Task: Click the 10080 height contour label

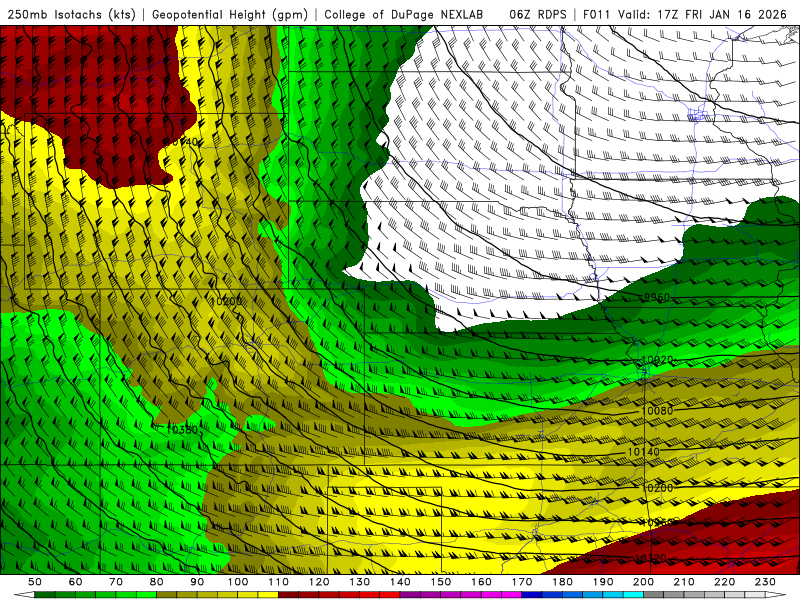Action: (x=657, y=411)
